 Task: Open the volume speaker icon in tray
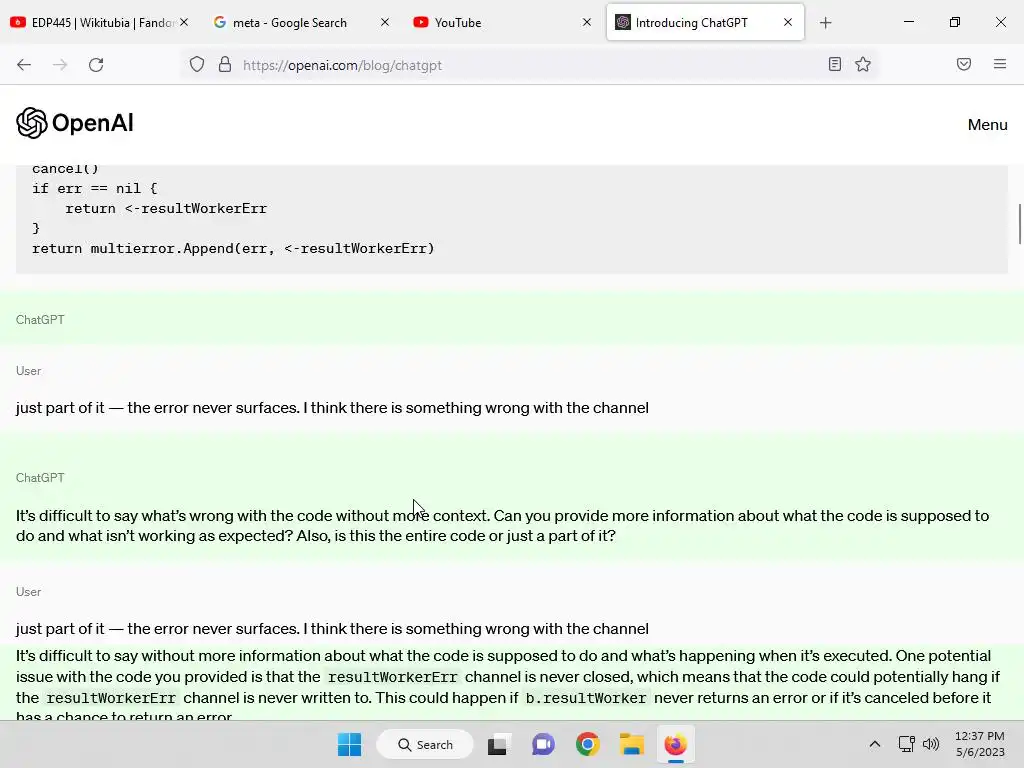coord(931,744)
